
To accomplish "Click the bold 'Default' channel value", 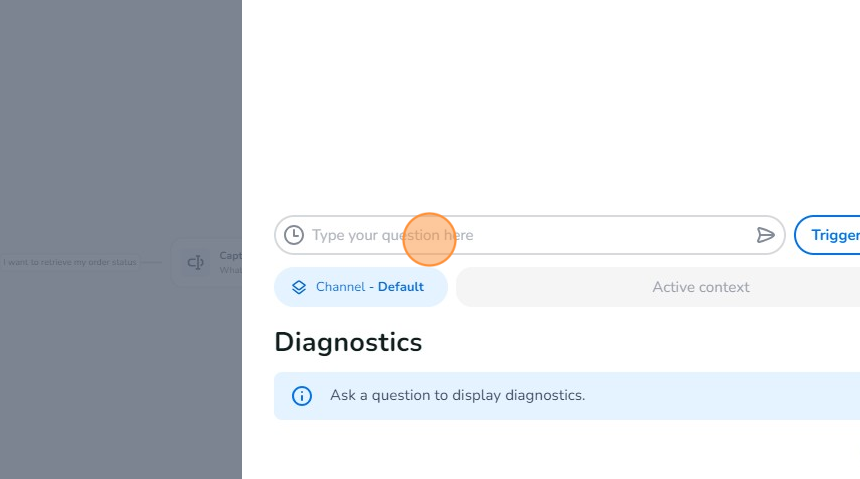I will pos(401,287).
